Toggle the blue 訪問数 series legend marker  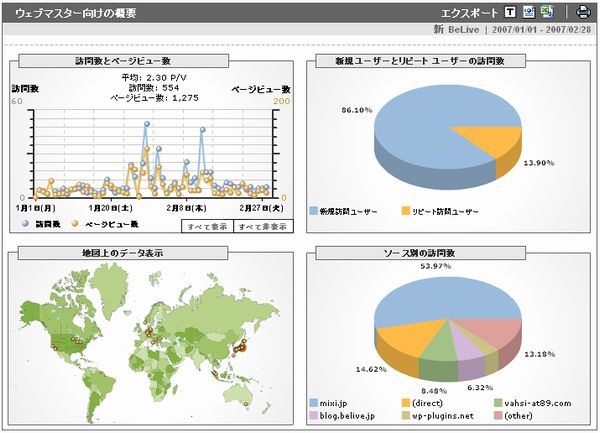(x=26, y=223)
